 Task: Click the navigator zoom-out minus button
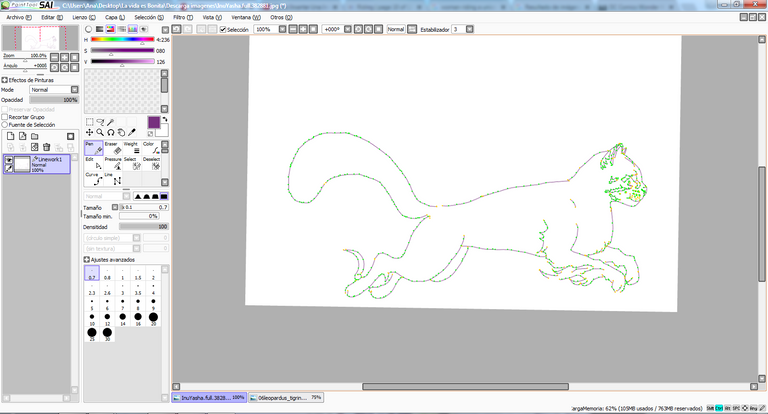(54, 57)
